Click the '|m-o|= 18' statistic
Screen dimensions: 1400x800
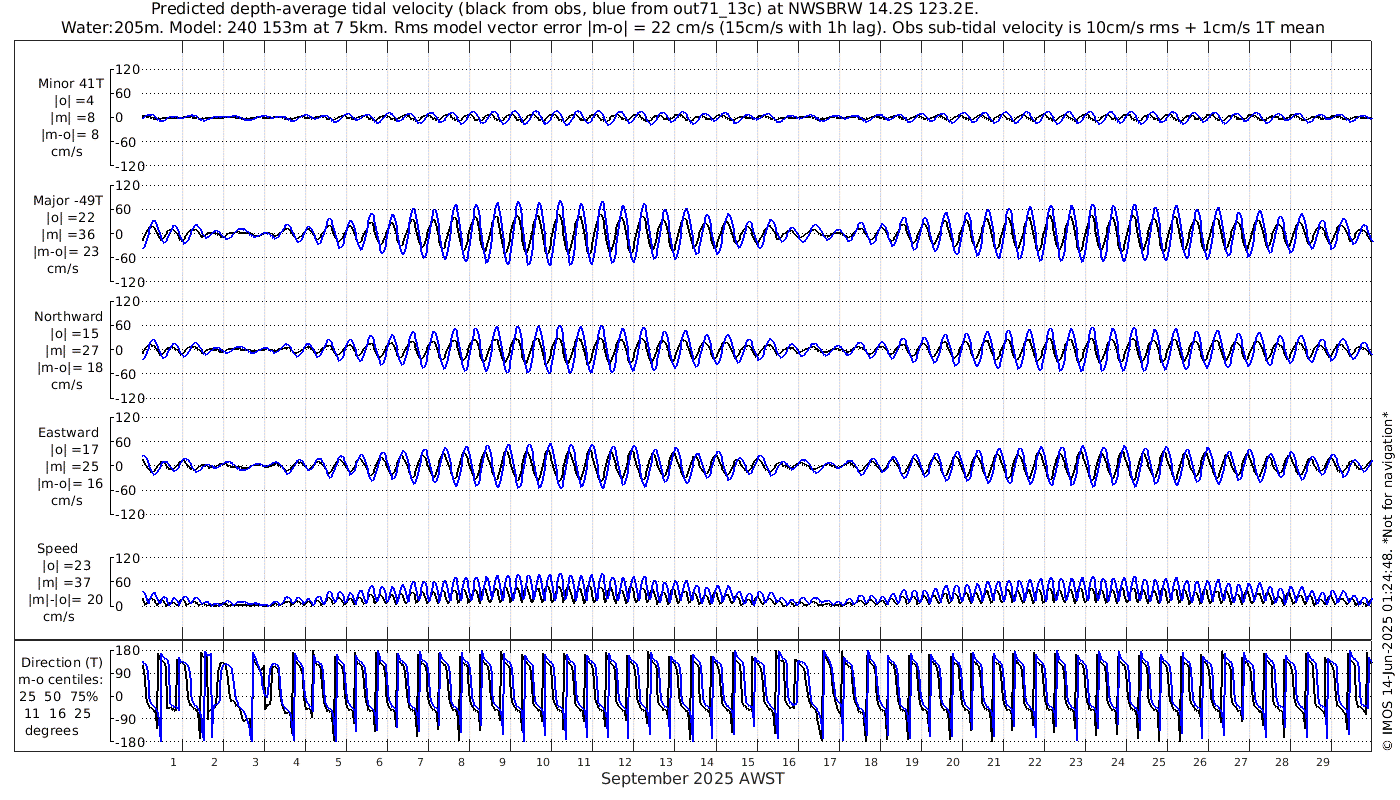point(69,368)
